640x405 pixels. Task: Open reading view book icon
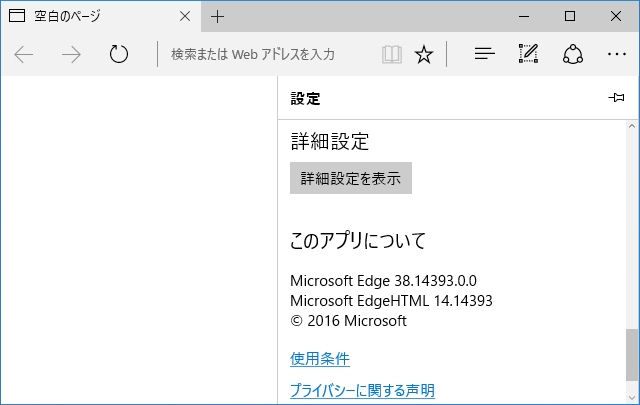pyautogui.click(x=392, y=54)
